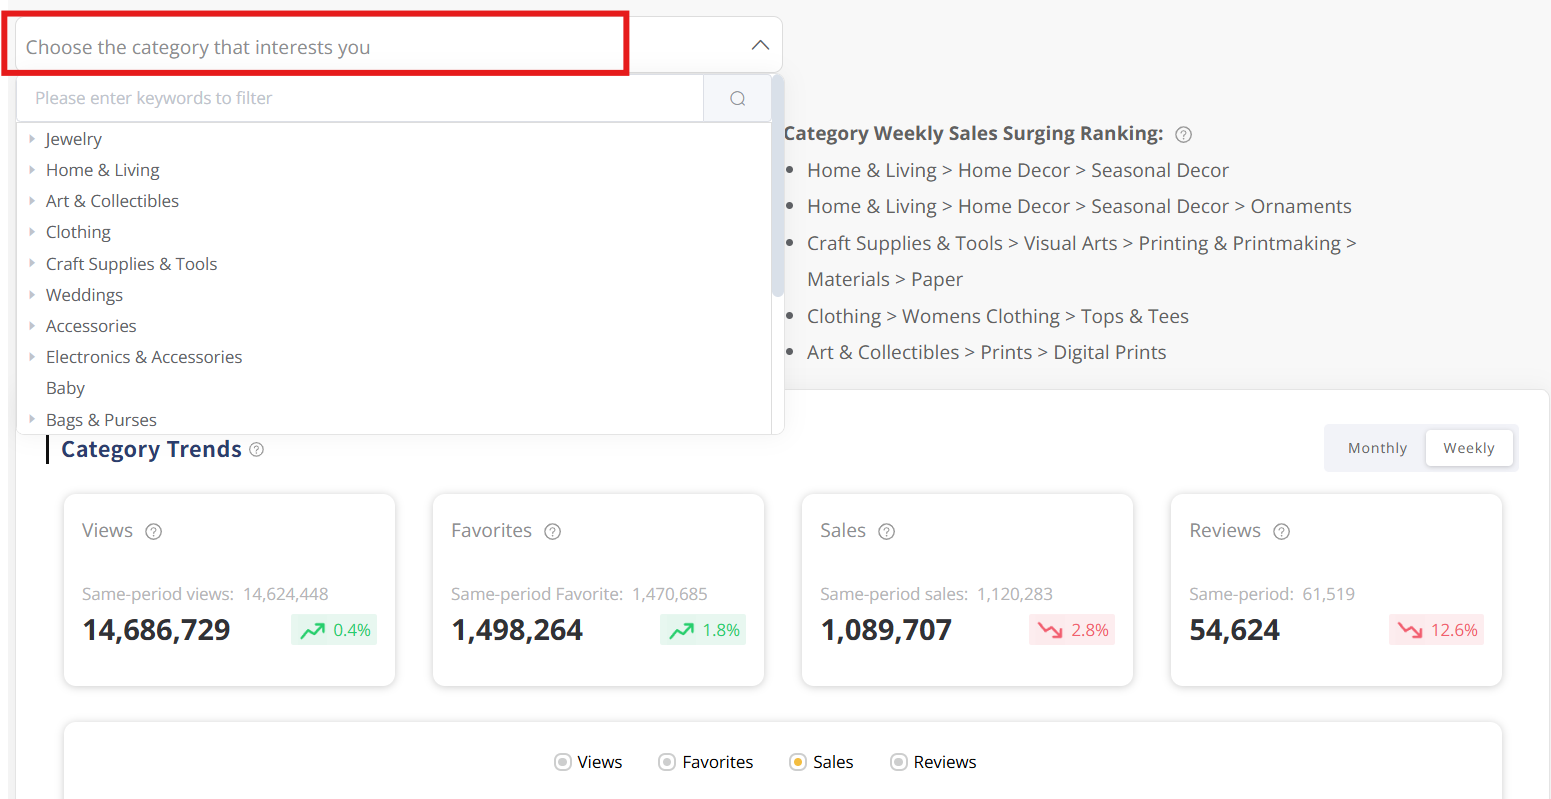Click the red downtrend icon in Reviews card
1551x799 pixels.
point(1410,630)
